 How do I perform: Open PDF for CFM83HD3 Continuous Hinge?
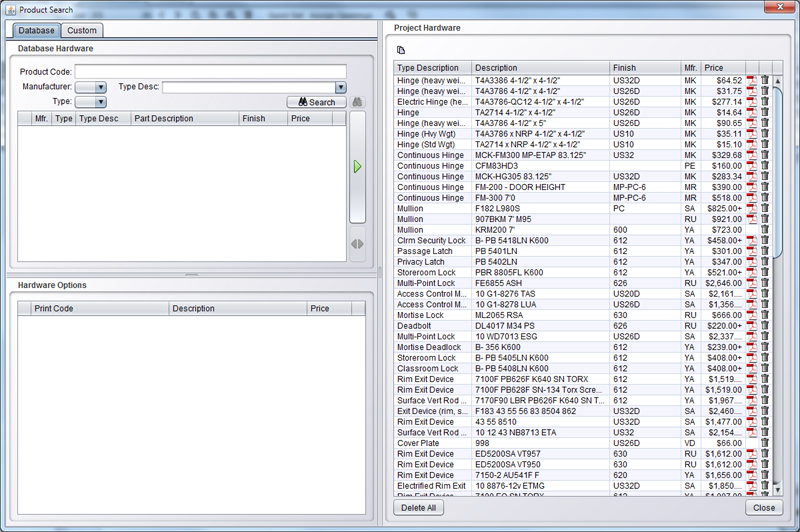[x=752, y=166]
